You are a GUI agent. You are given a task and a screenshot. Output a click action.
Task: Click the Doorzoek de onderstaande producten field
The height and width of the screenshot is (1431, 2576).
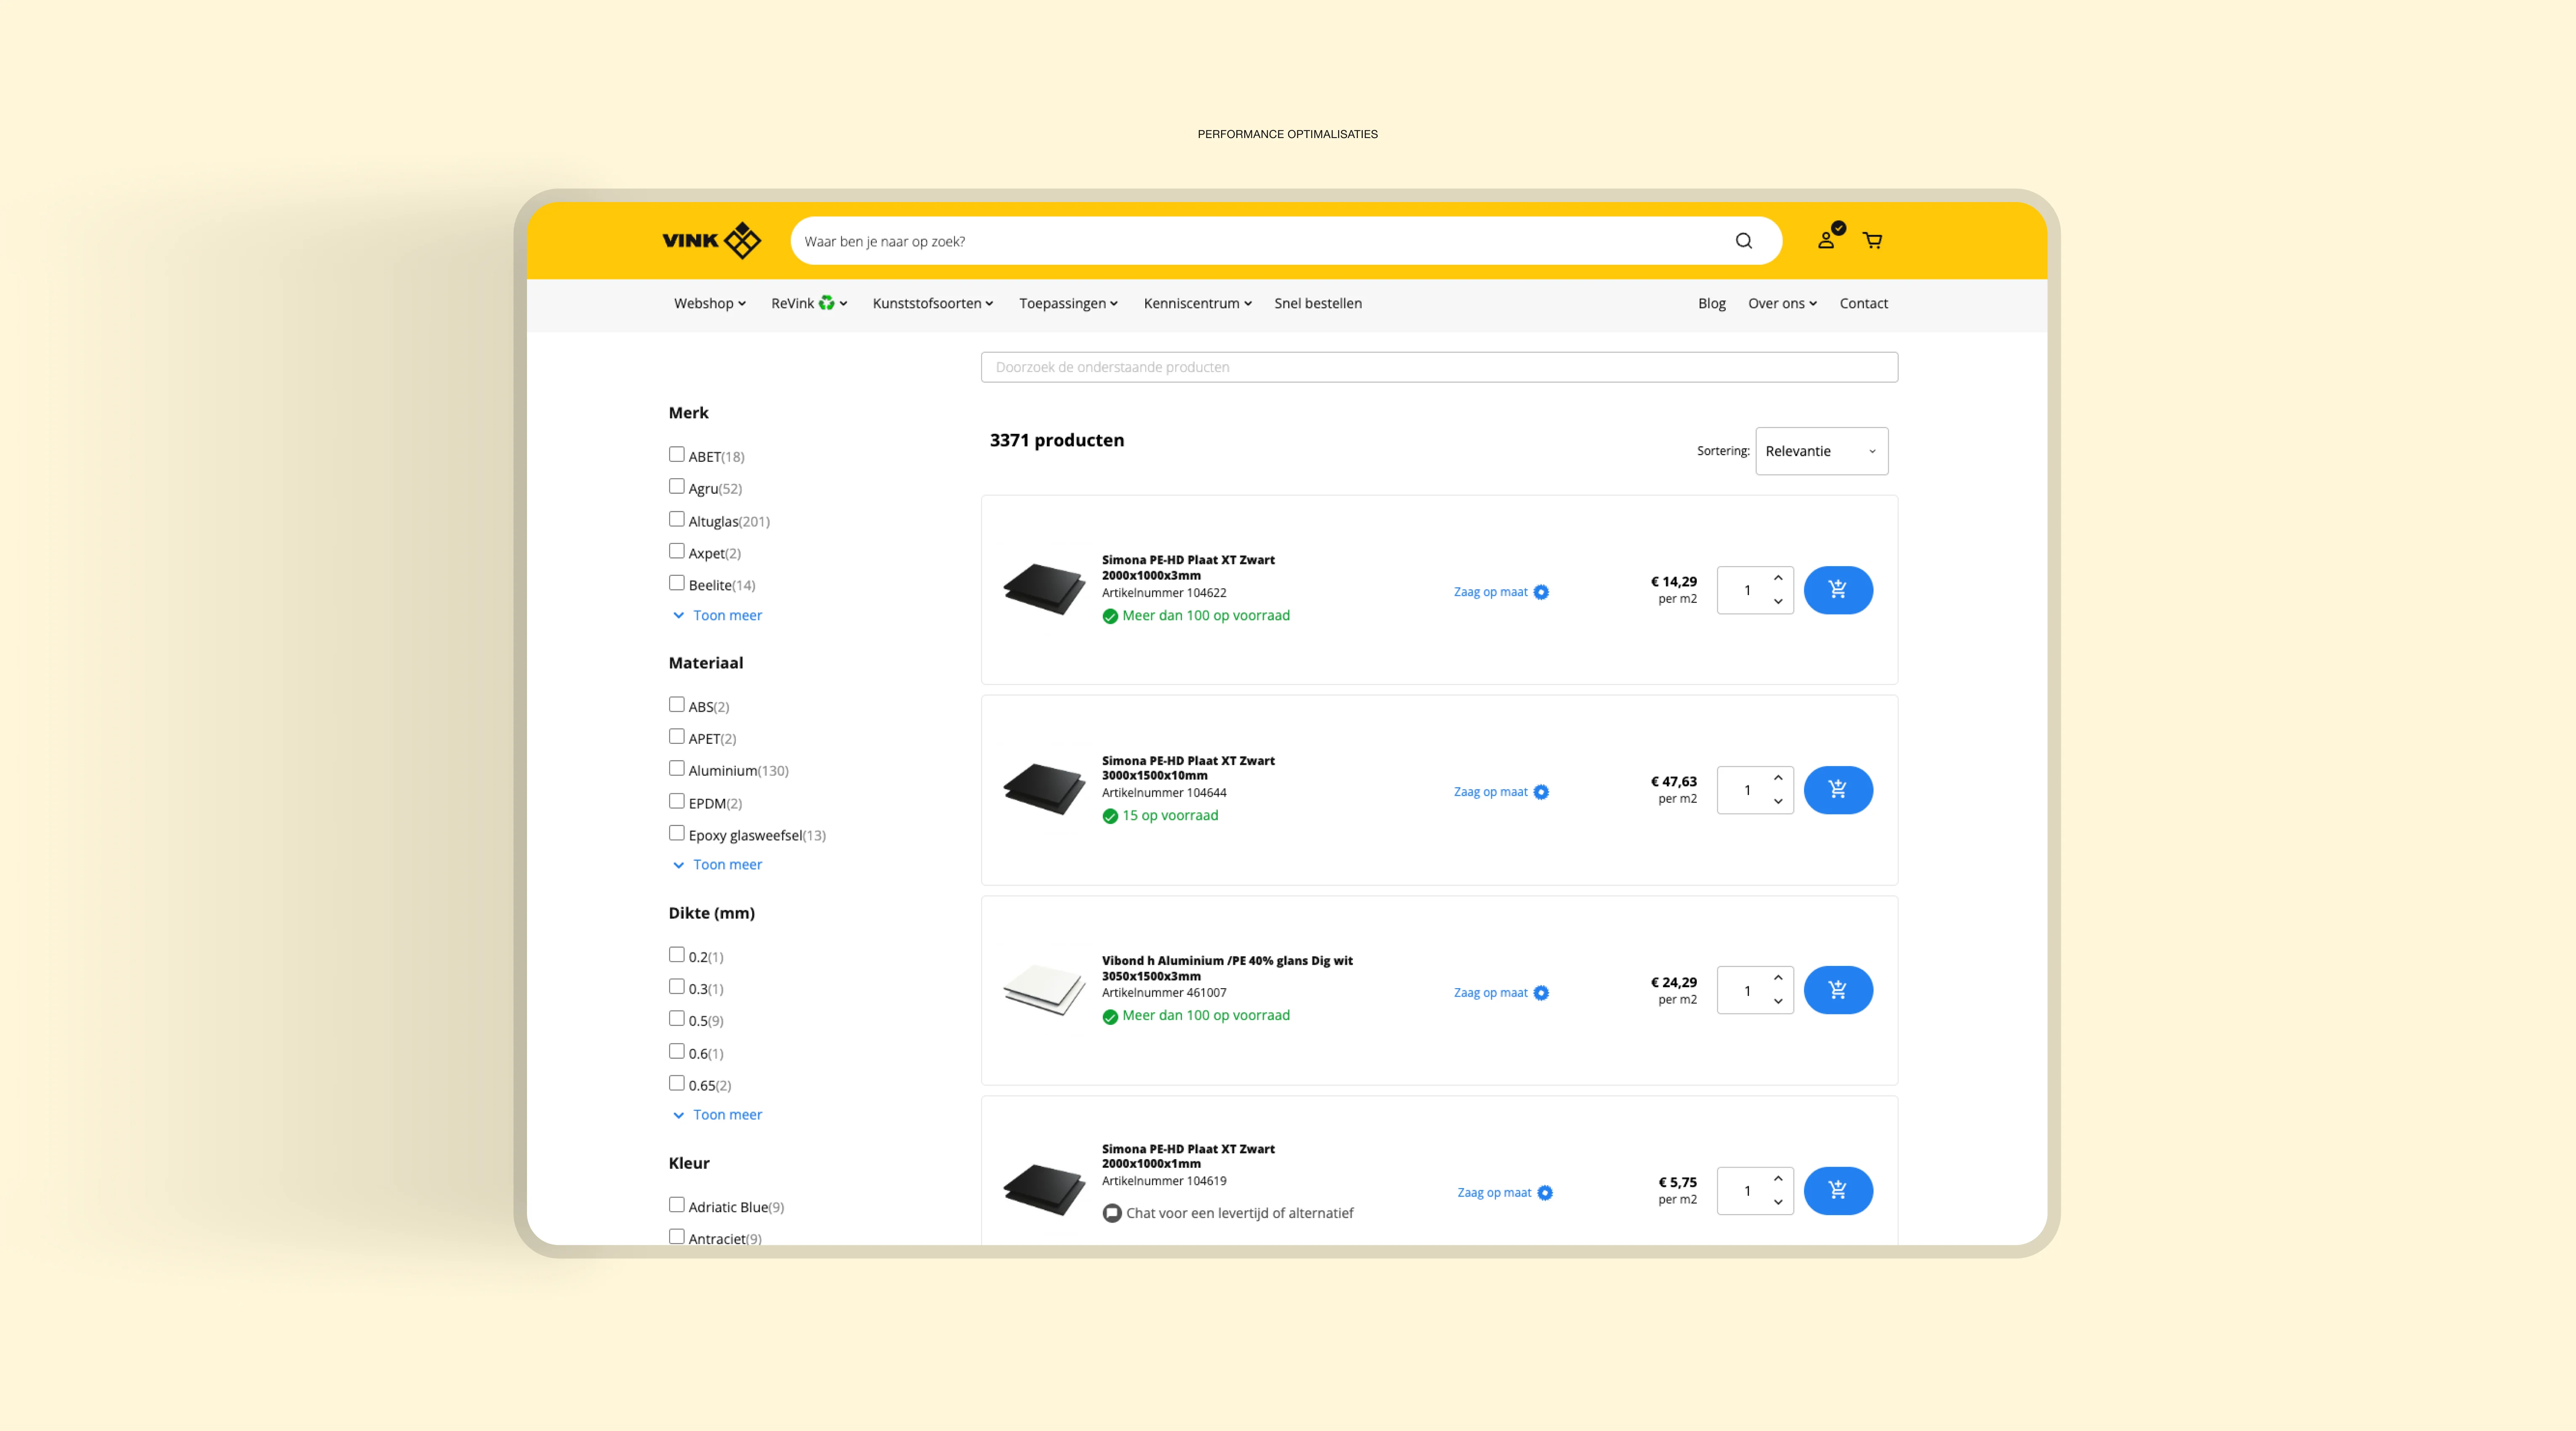tap(1438, 367)
